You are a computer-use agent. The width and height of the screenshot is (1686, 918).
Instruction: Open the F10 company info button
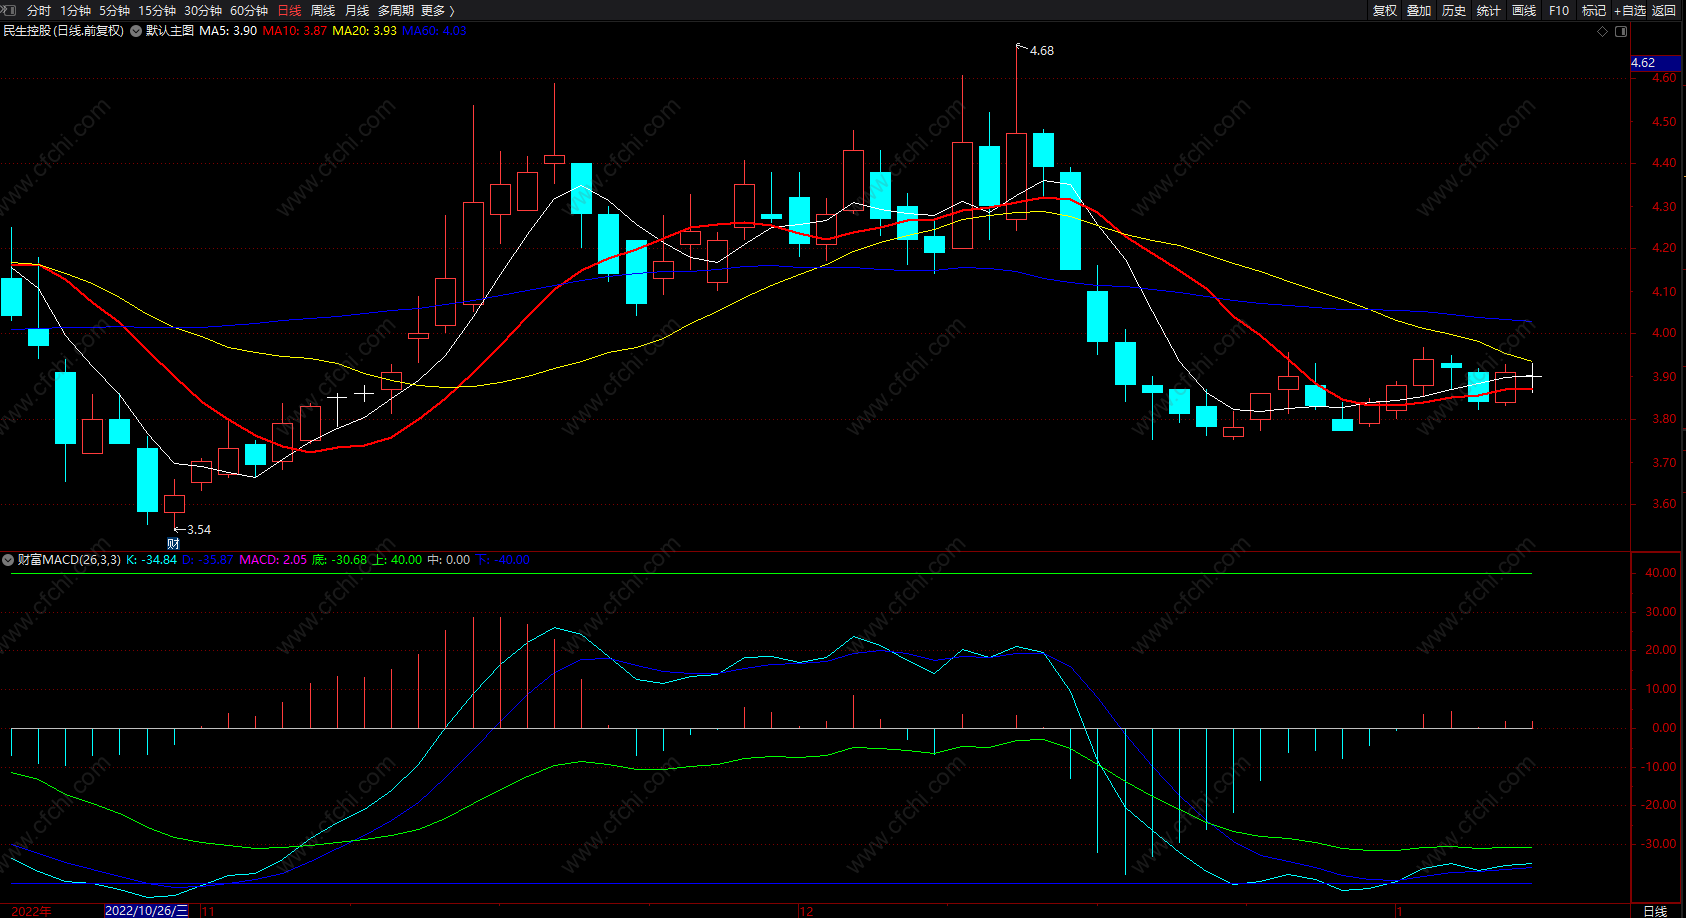[1559, 11]
